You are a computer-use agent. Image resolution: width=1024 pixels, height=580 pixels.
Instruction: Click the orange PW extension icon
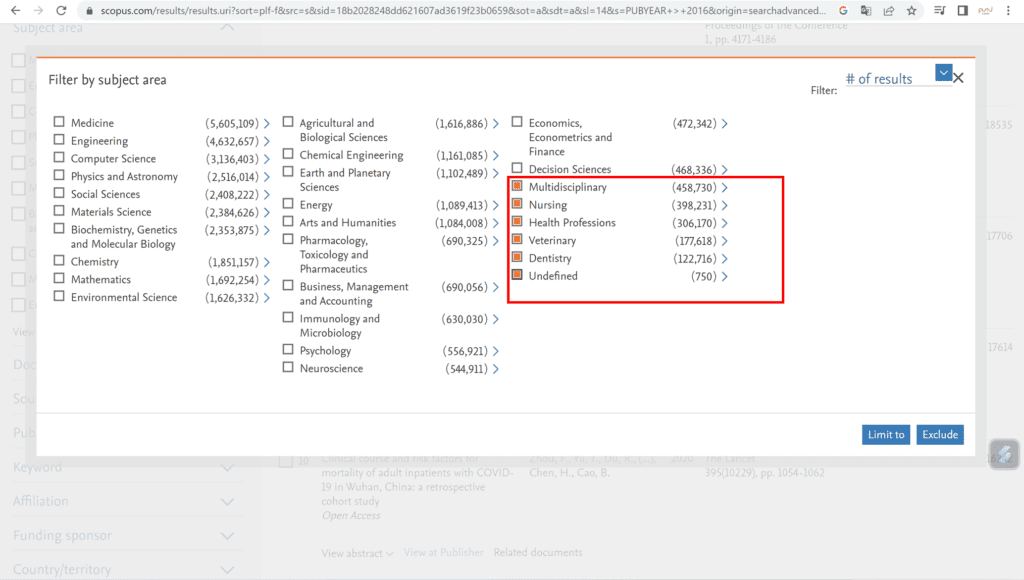(985, 11)
